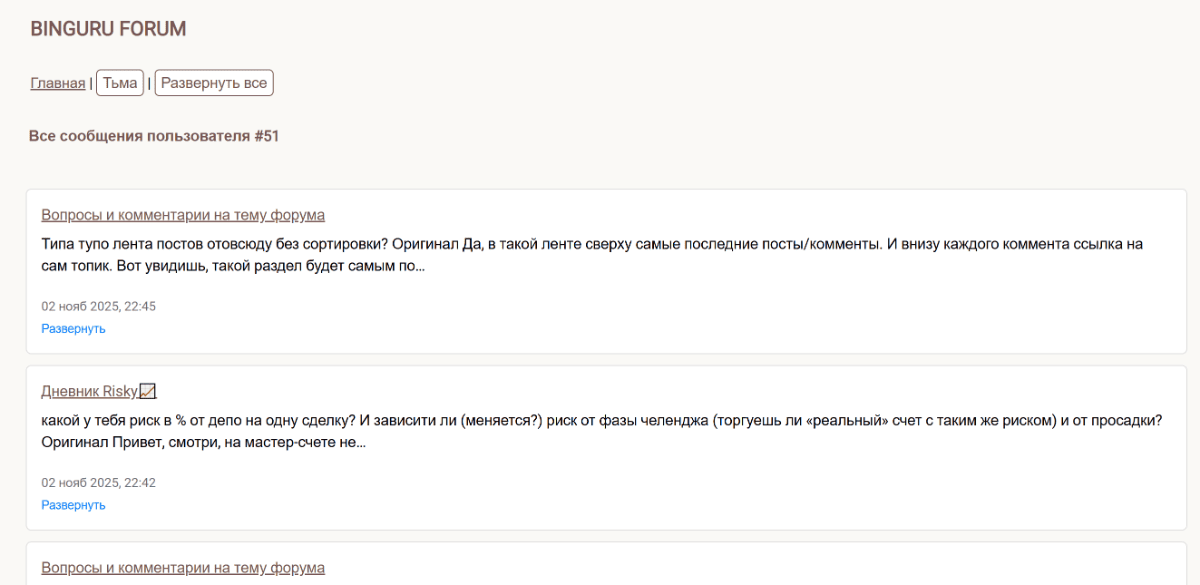Expand all posts with Развернуть все

point(214,83)
